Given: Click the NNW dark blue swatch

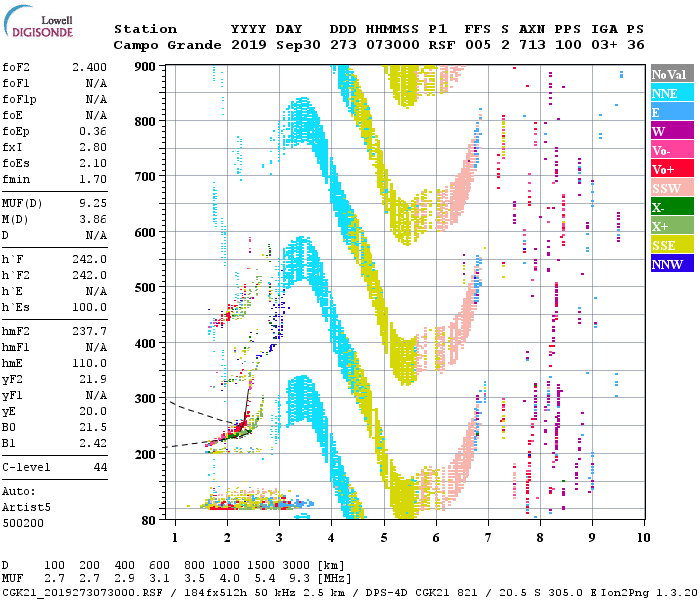Looking at the screenshot, I should pyautogui.click(x=672, y=263).
